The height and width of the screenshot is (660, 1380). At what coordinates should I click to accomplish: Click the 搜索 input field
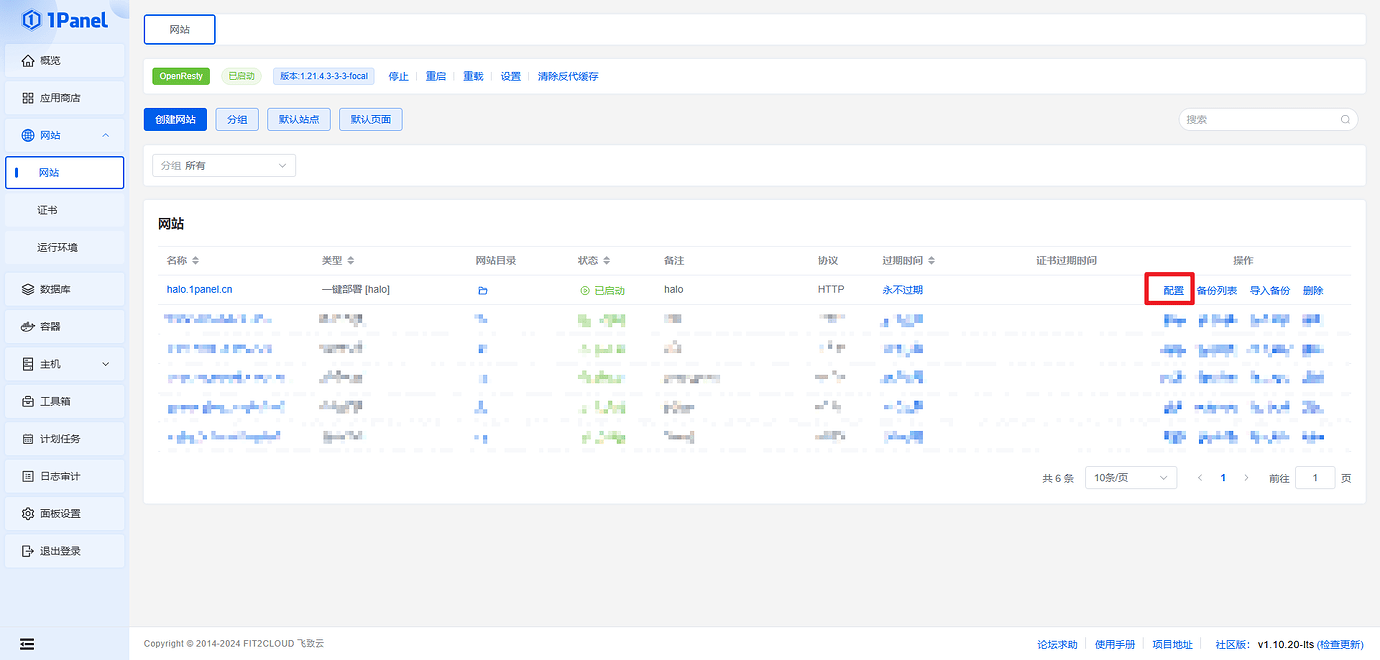[1260, 120]
